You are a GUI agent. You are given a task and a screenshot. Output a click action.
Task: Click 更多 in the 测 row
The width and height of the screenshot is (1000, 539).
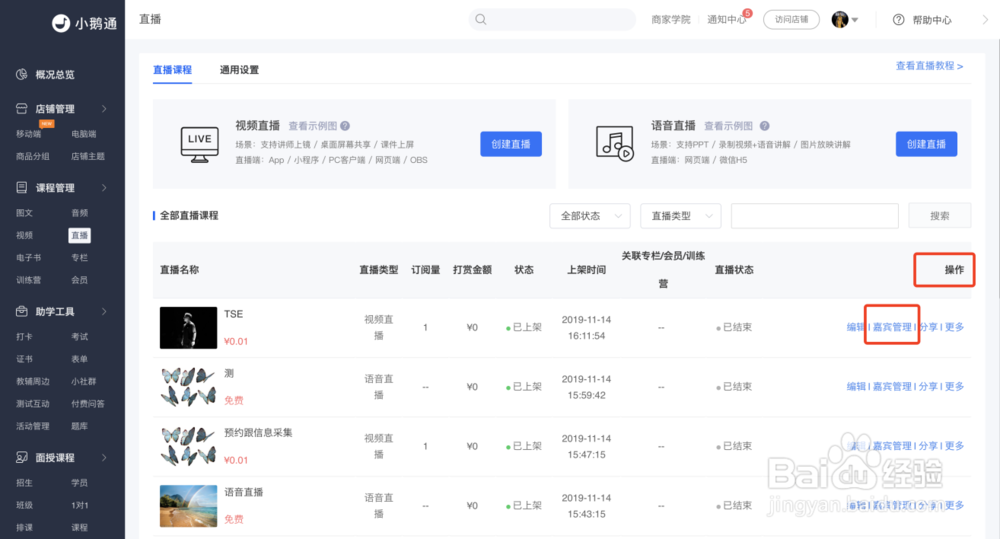click(x=954, y=387)
